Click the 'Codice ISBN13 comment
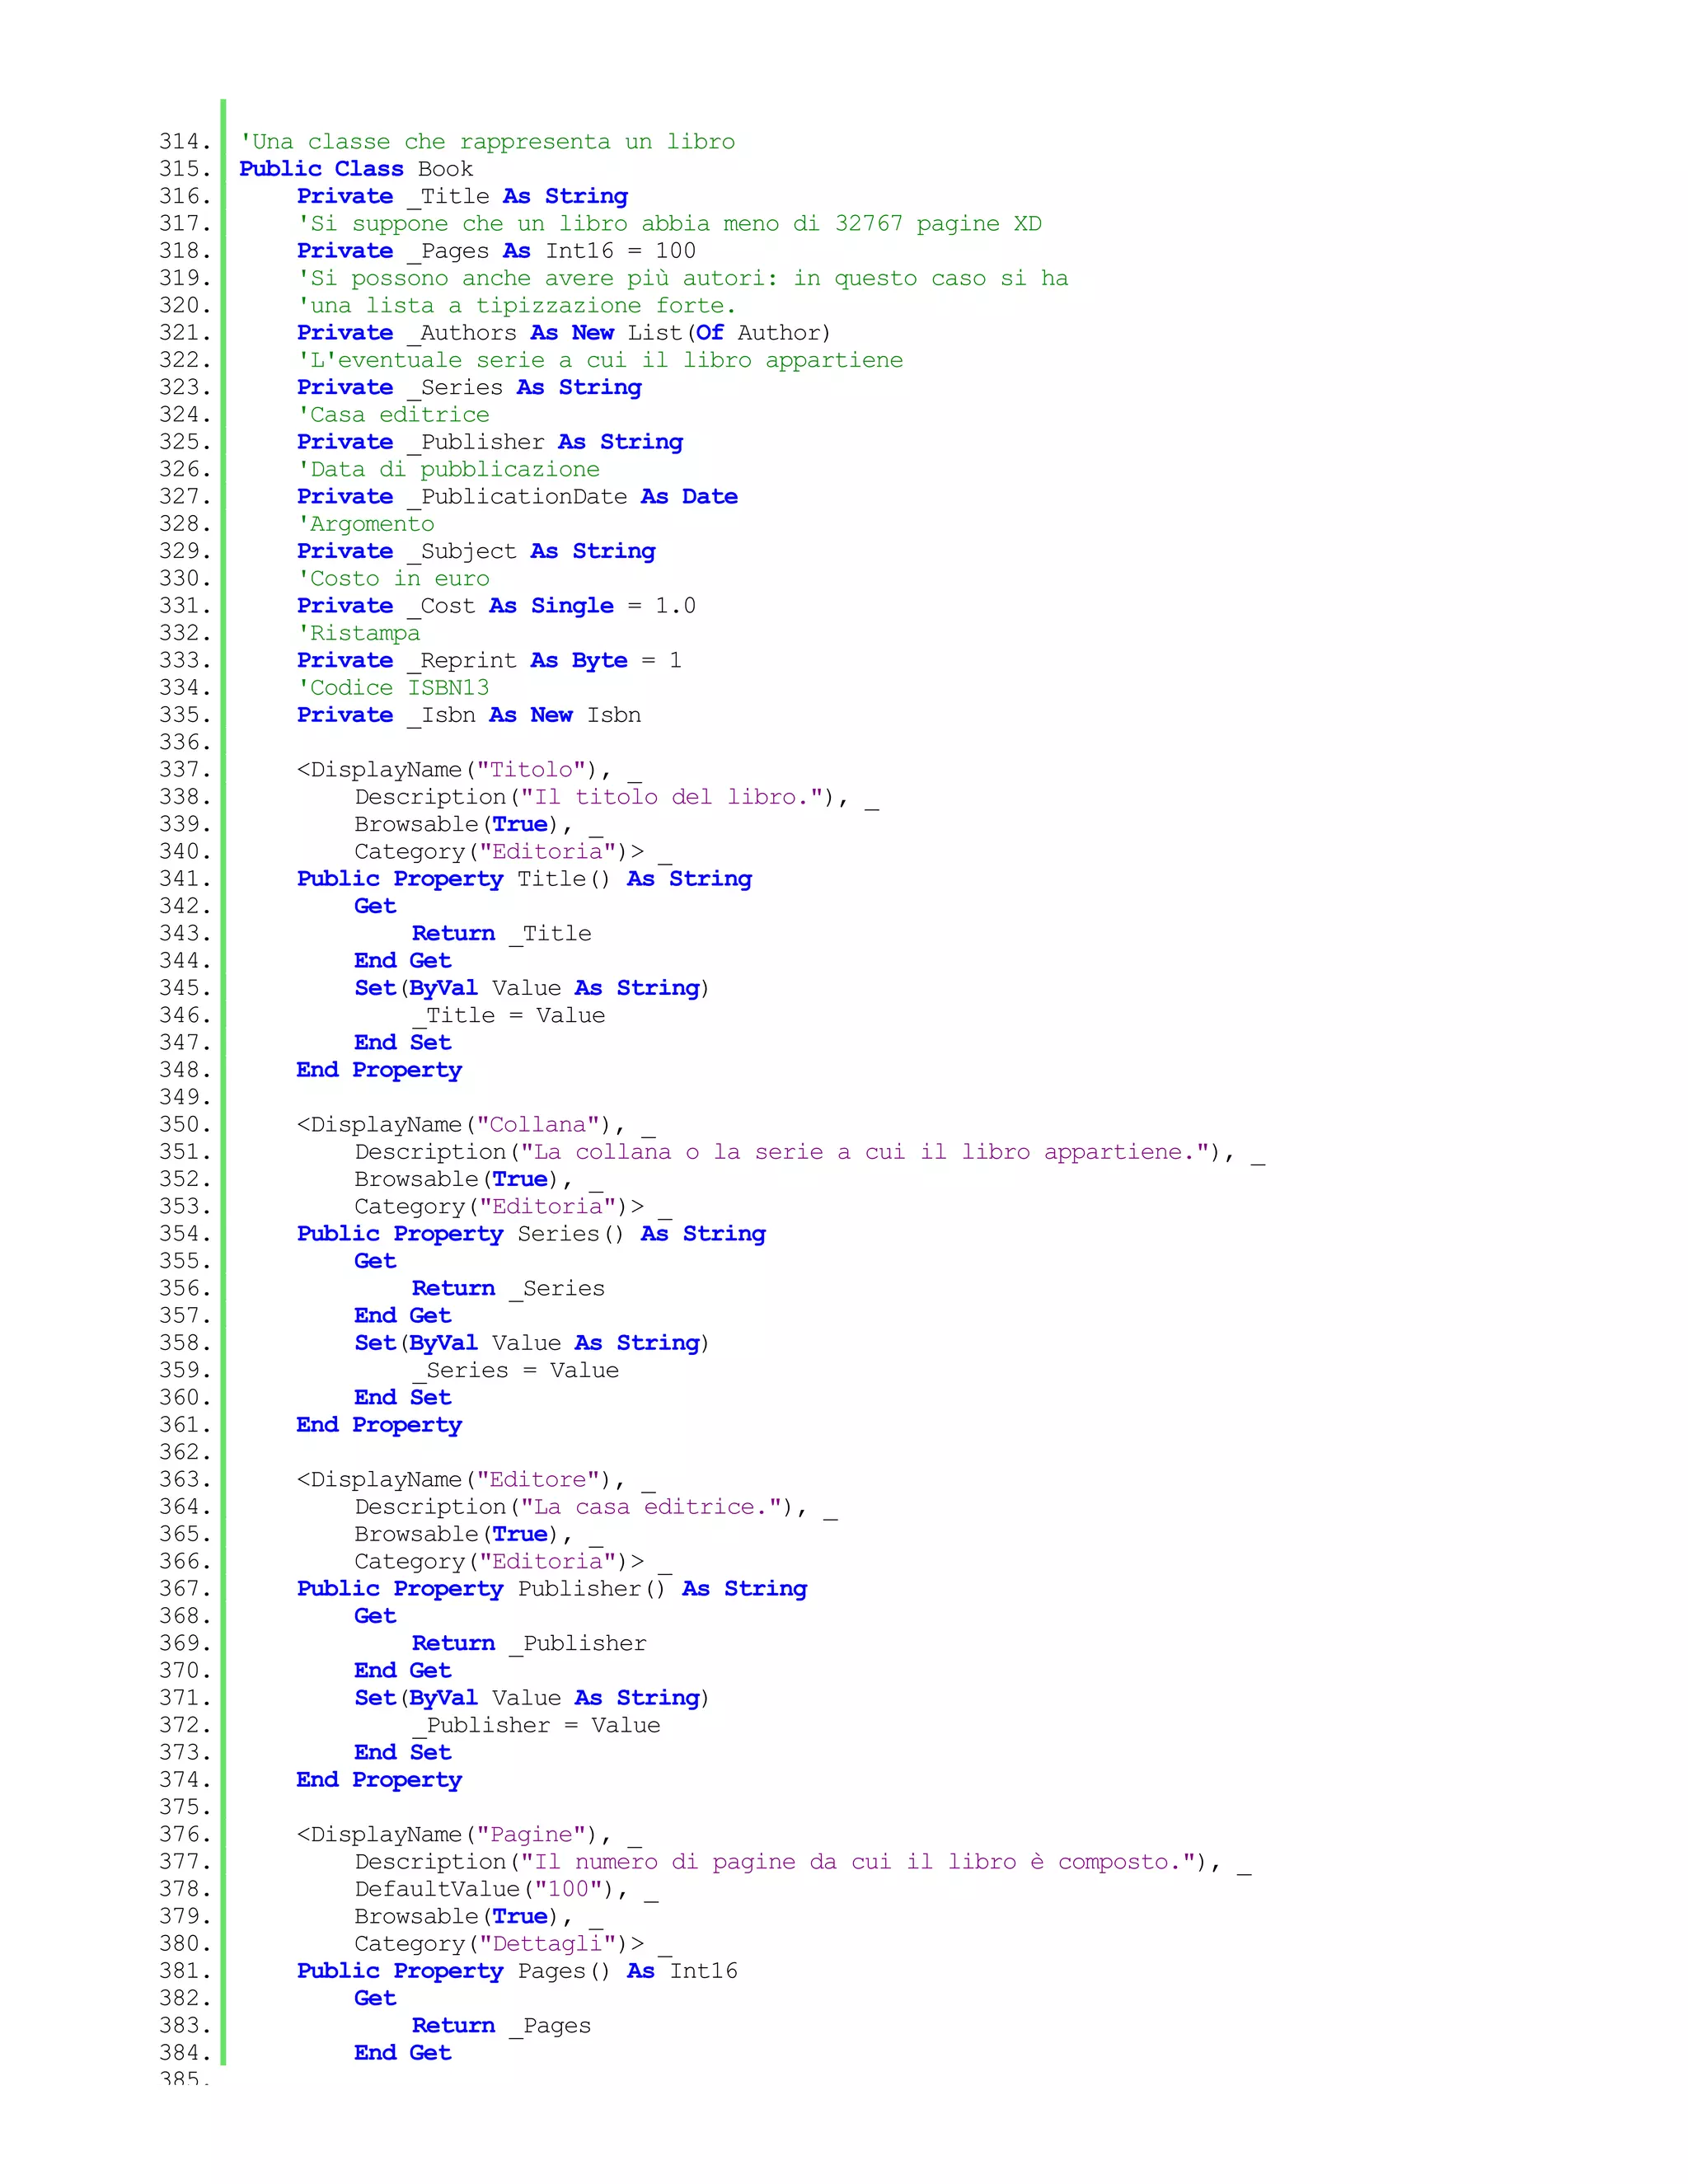Viewport: 1688px width, 2184px height. pyautogui.click(x=393, y=688)
